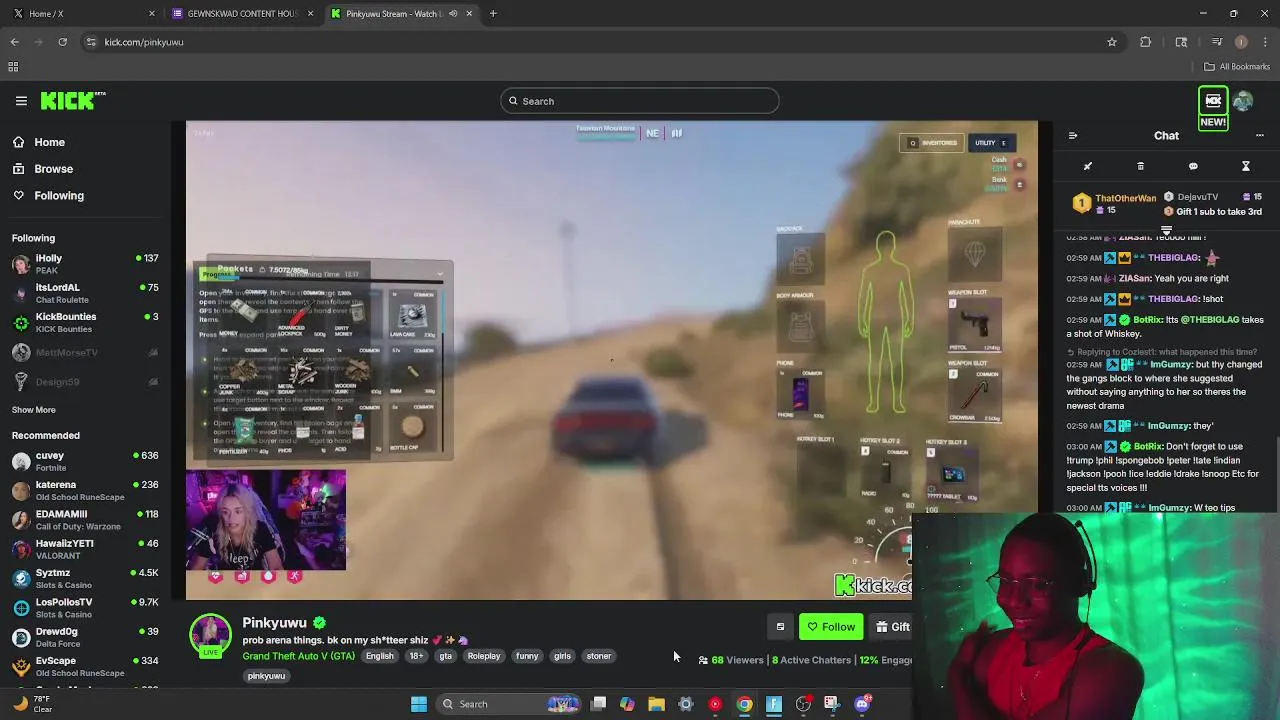Open File Explorer from taskbar

tap(656, 704)
